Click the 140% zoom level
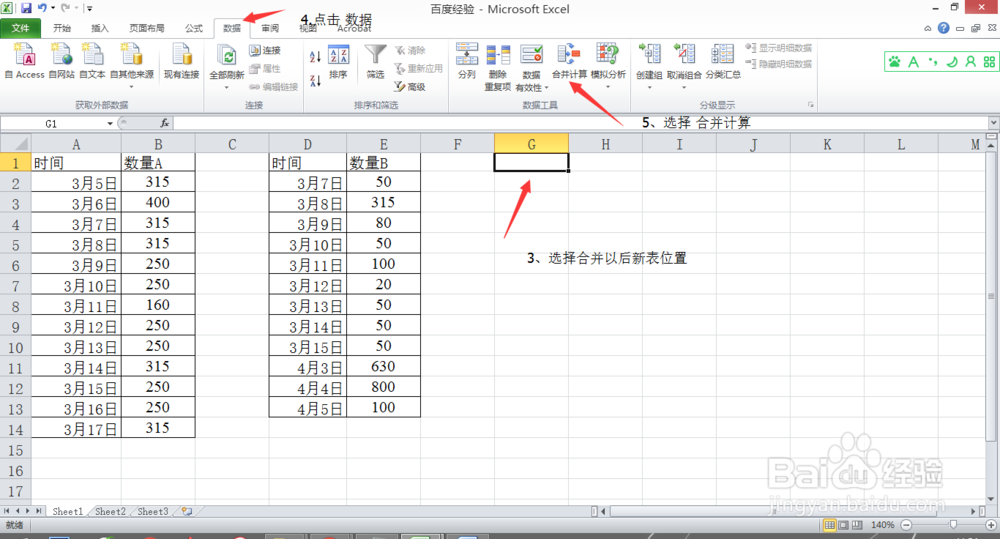 [883, 525]
